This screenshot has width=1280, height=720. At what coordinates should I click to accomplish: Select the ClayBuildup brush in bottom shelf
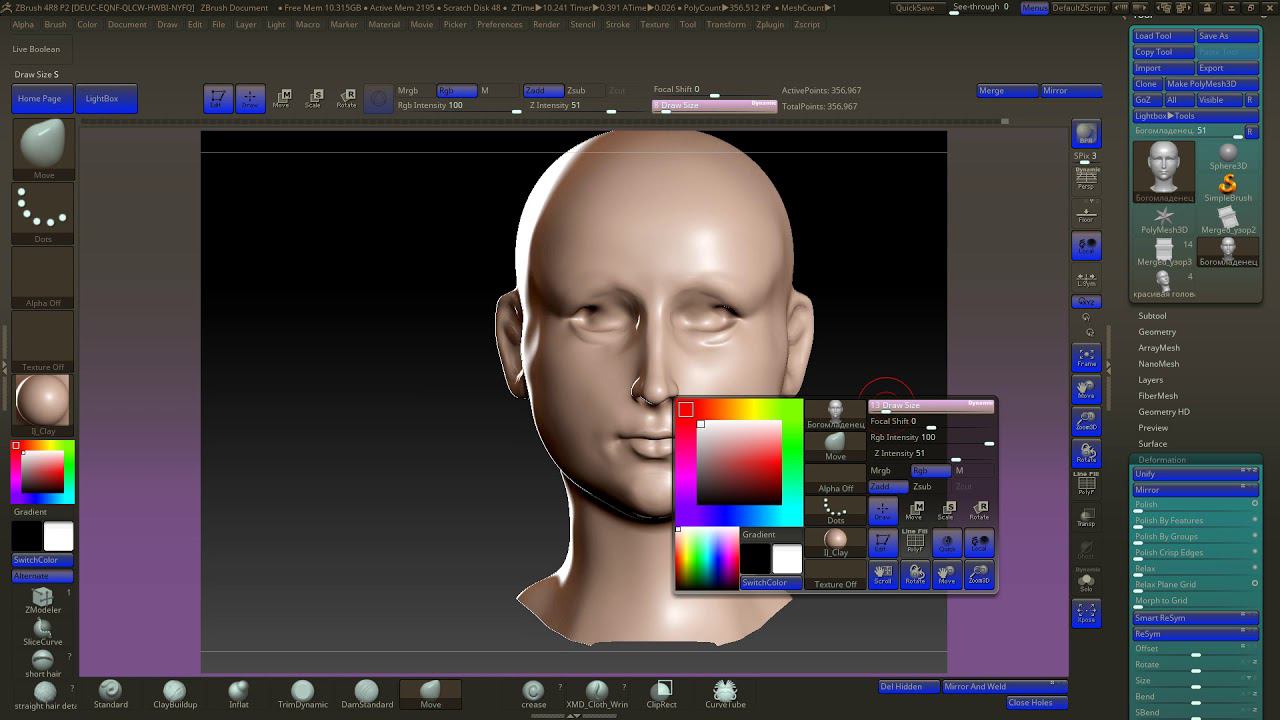pyautogui.click(x=174, y=693)
